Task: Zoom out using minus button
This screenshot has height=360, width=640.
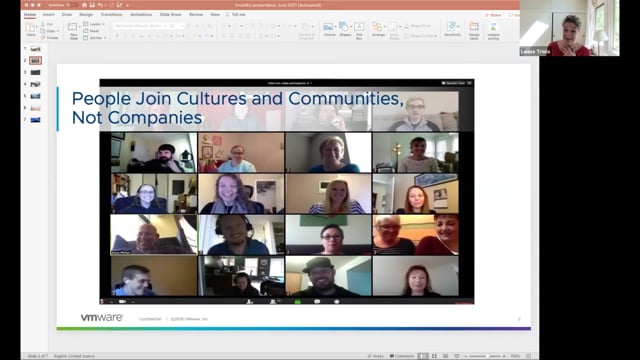Action: click(466, 356)
